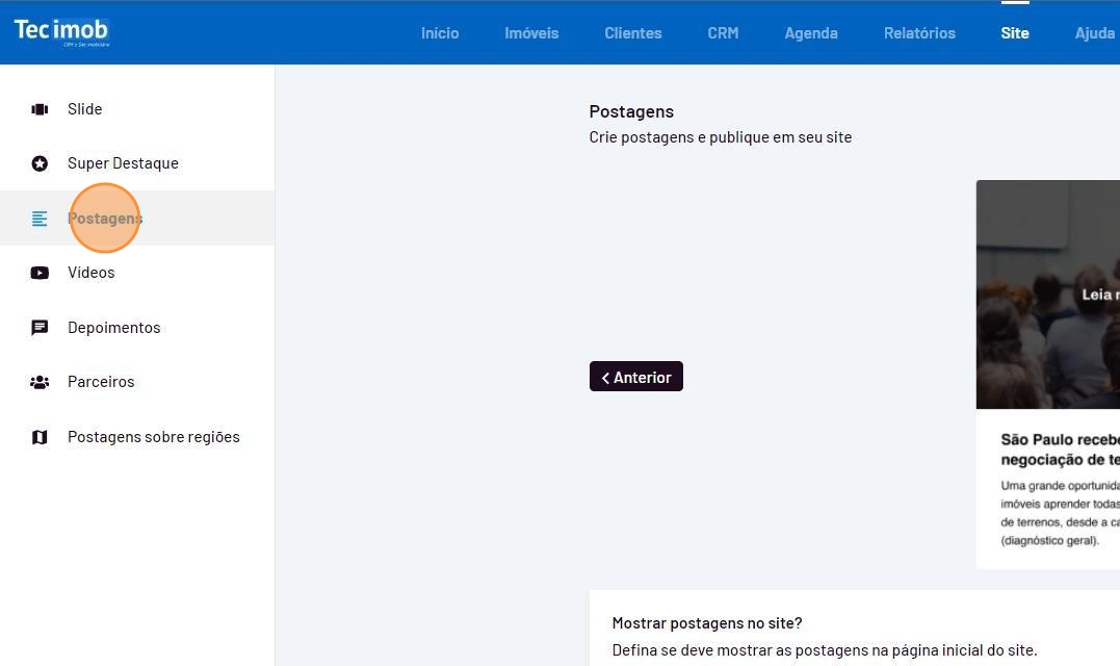
Task: Click the Parceiros people icon
Action: (40, 381)
